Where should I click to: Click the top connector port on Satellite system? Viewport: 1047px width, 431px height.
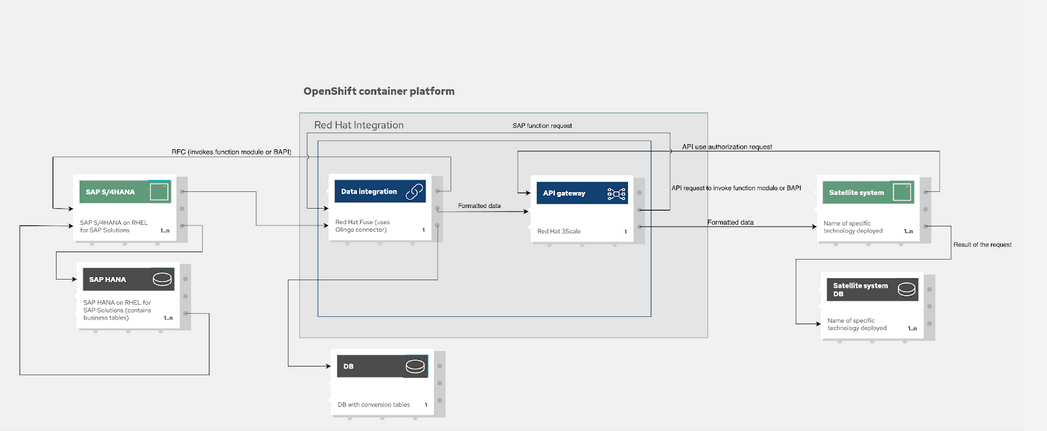[925, 192]
